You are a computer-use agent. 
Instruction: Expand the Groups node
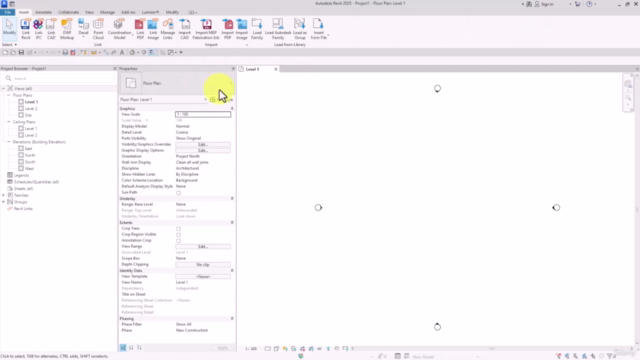click(4, 202)
